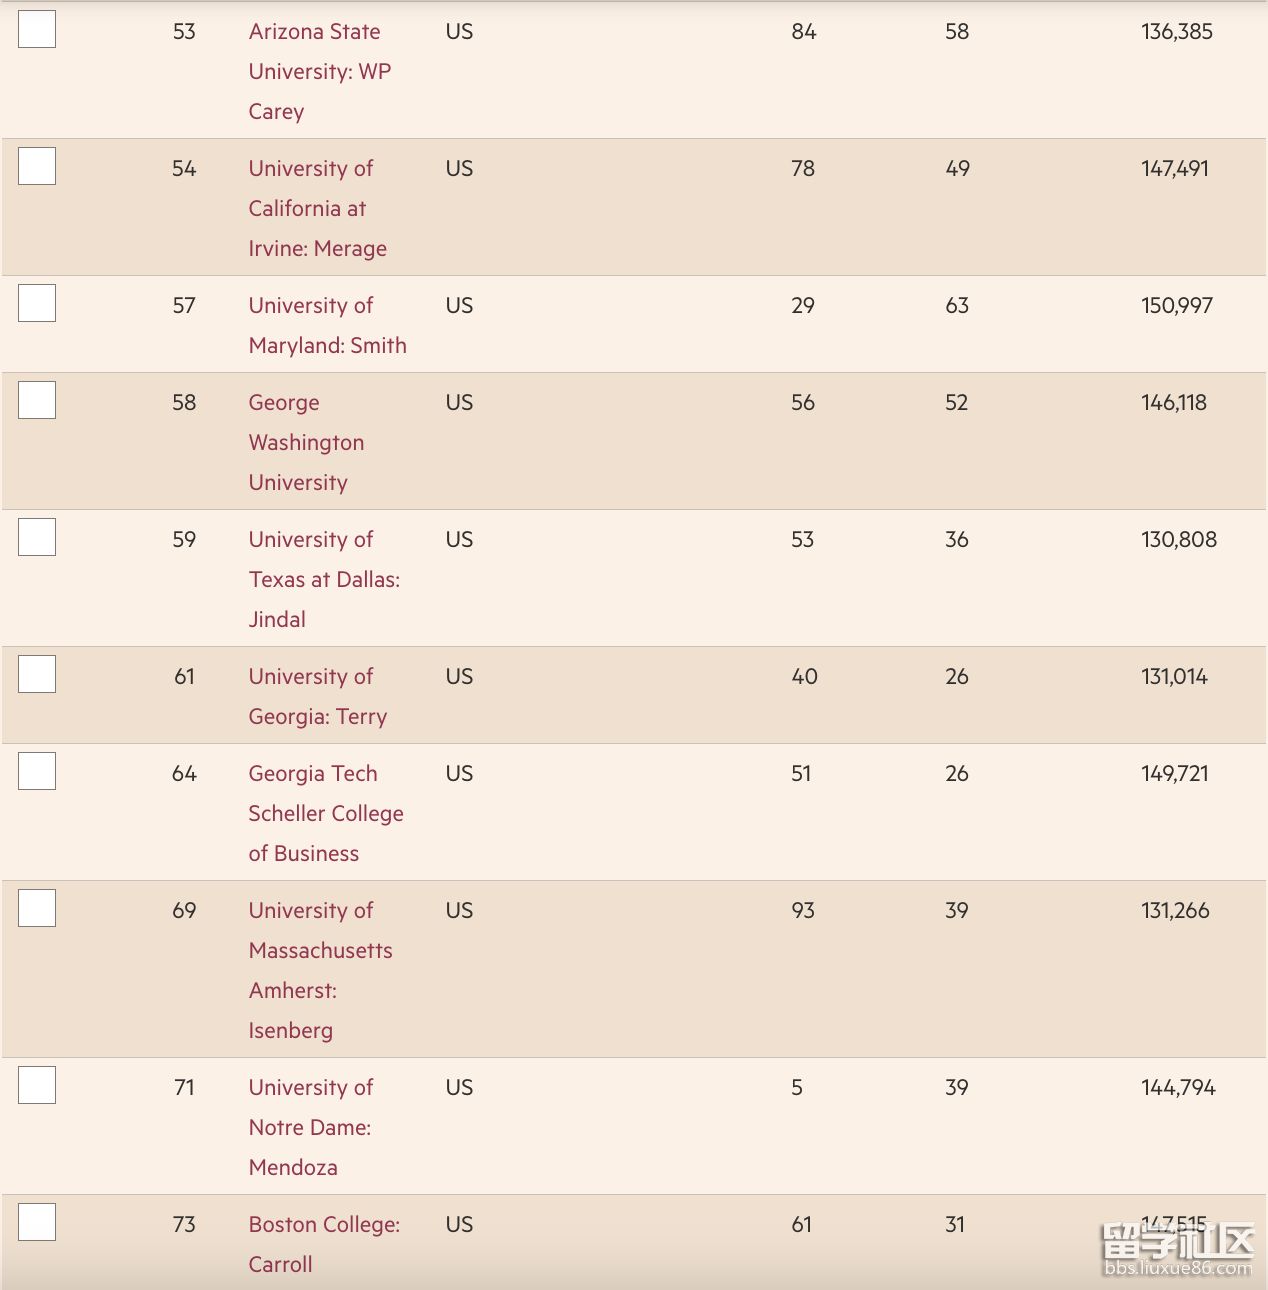Select the UMass Amherst Isenberg checkbox

[x=37, y=909]
